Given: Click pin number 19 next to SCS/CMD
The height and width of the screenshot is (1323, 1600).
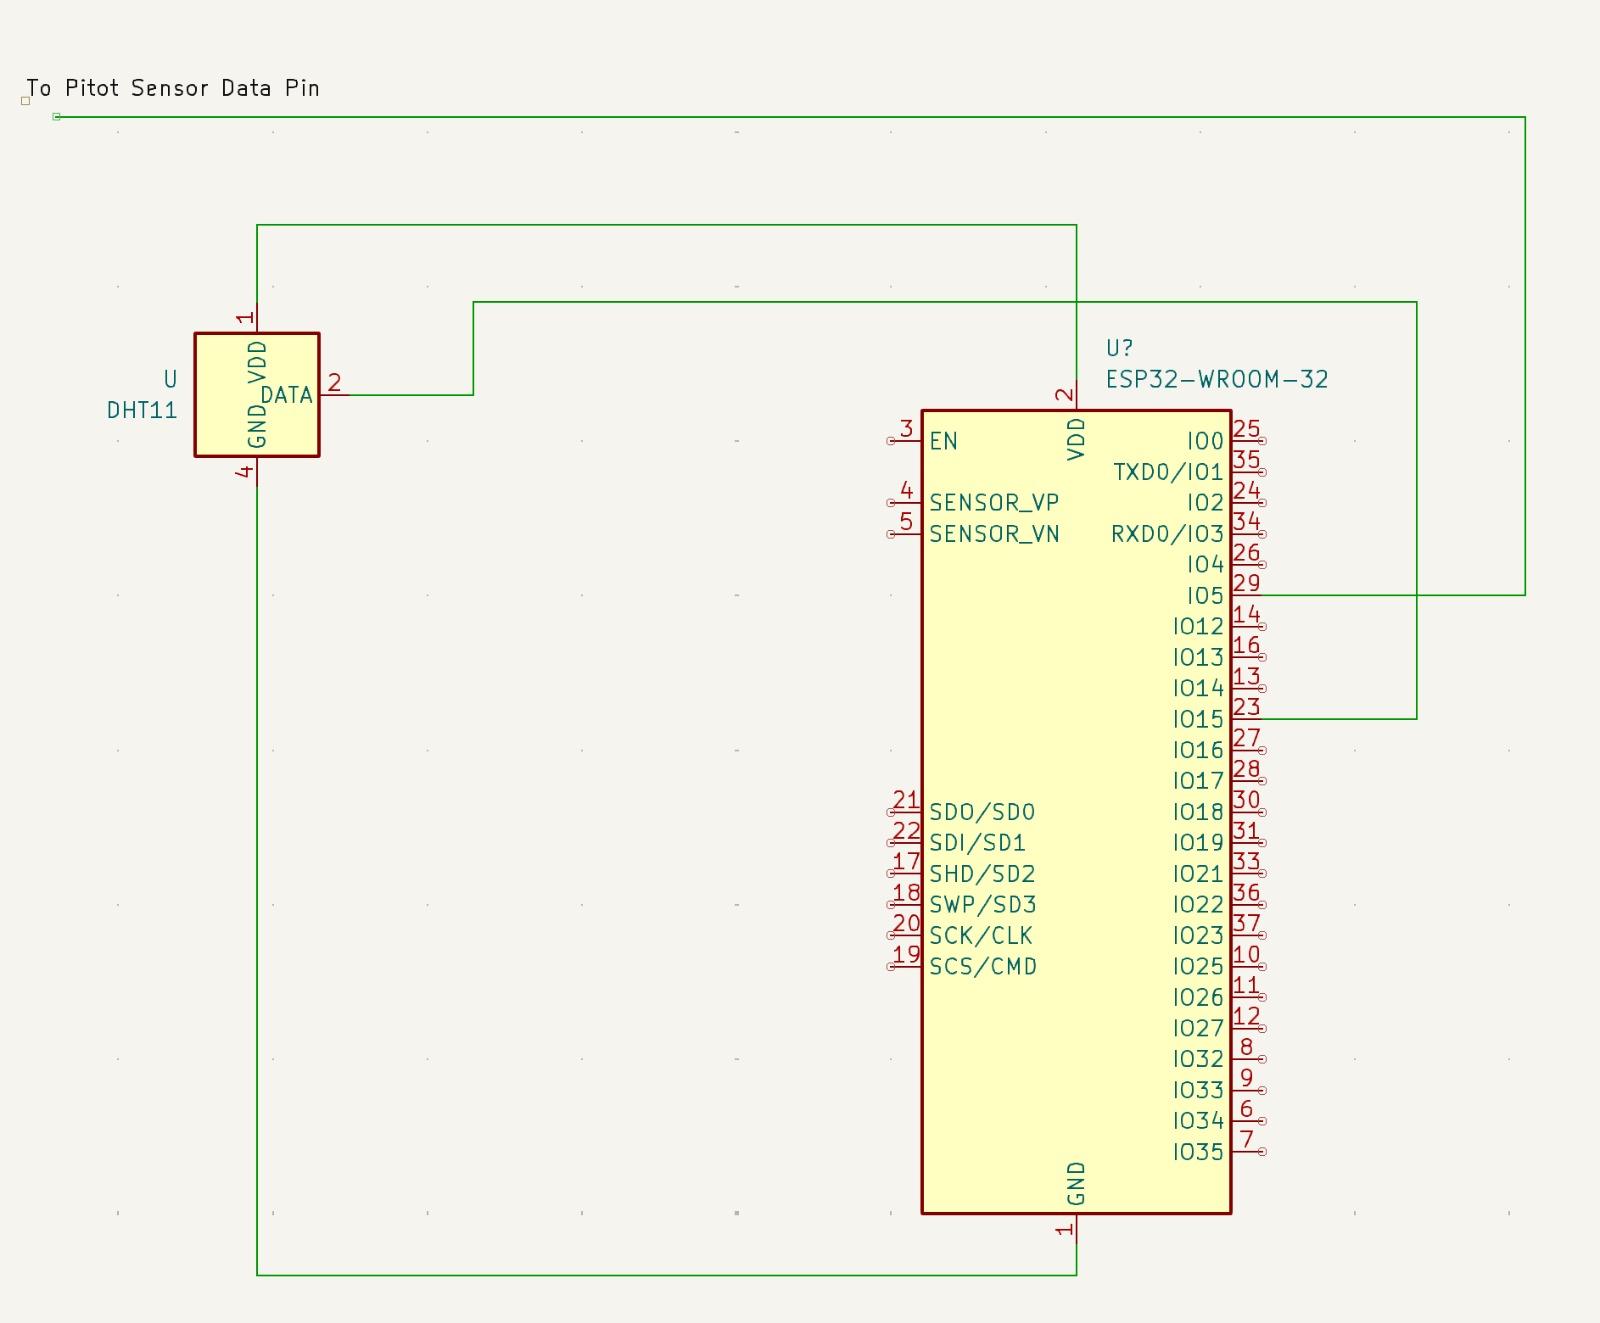Looking at the screenshot, I should [906, 954].
